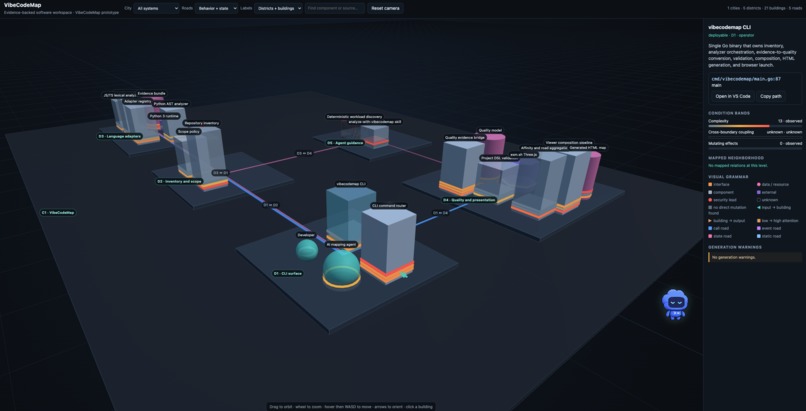Open the City 'All systems' dropdown

point(156,8)
